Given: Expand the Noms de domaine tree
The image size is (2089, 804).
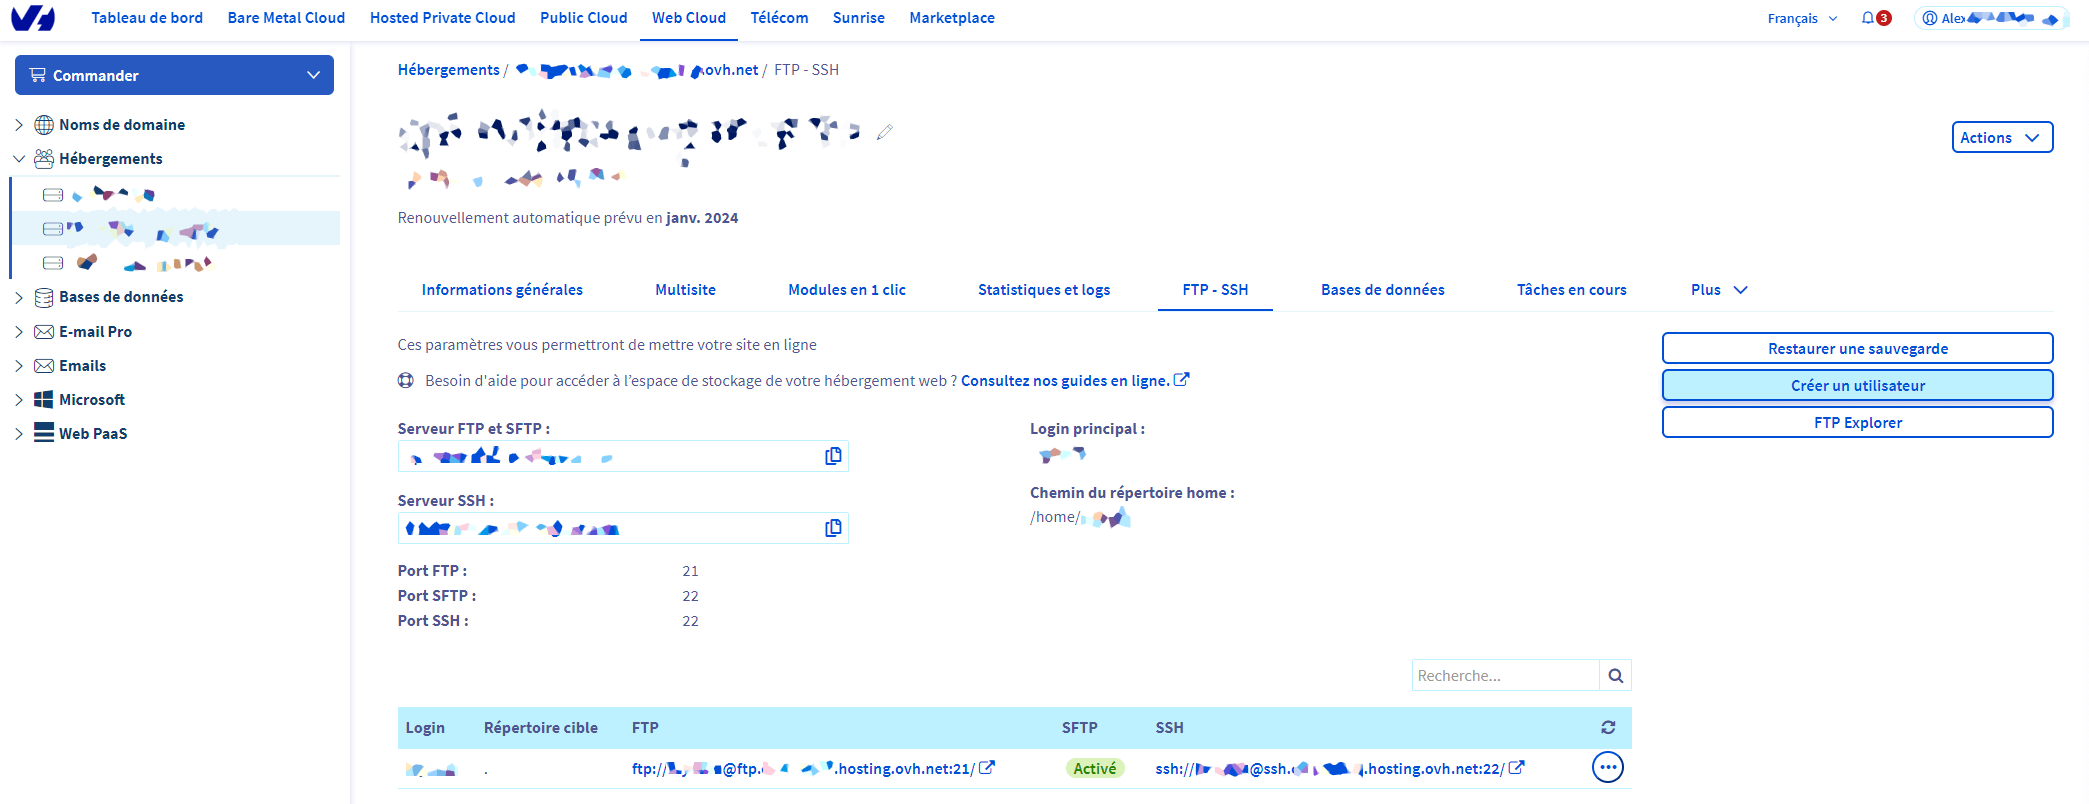Looking at the screenshot, I should (19, 125).
